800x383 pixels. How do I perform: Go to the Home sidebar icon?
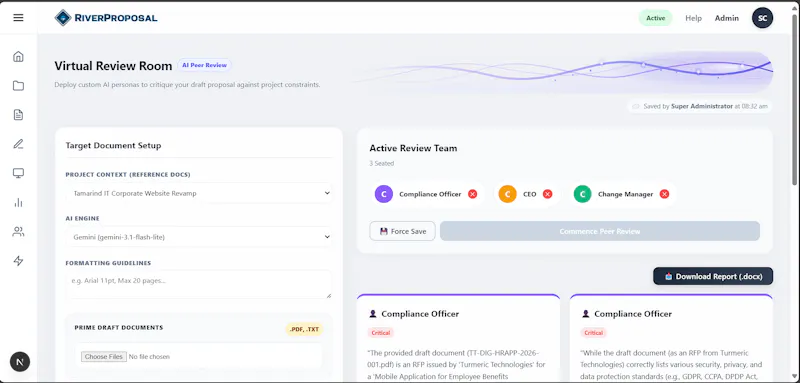click(x=18, y=57)
